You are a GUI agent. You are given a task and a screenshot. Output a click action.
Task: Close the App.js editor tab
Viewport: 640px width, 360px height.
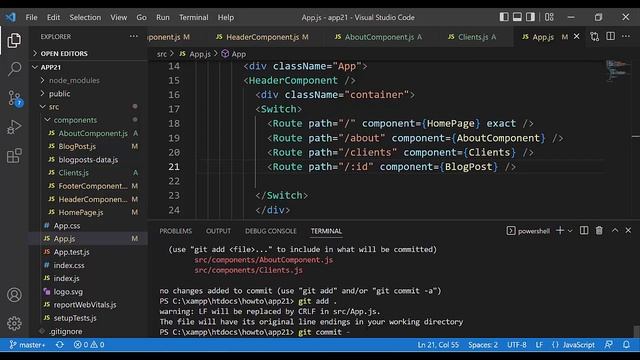576,36
